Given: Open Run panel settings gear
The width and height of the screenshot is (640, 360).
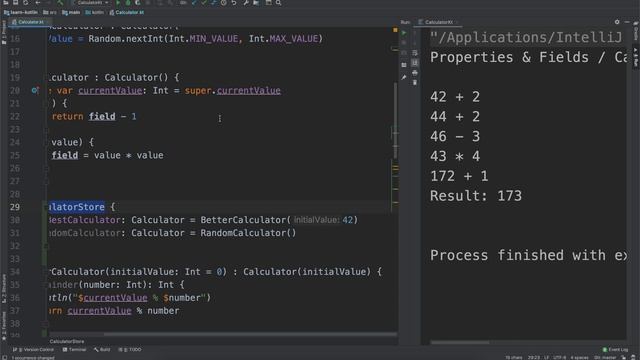Looking at the screenshot, I should (617, 22).
